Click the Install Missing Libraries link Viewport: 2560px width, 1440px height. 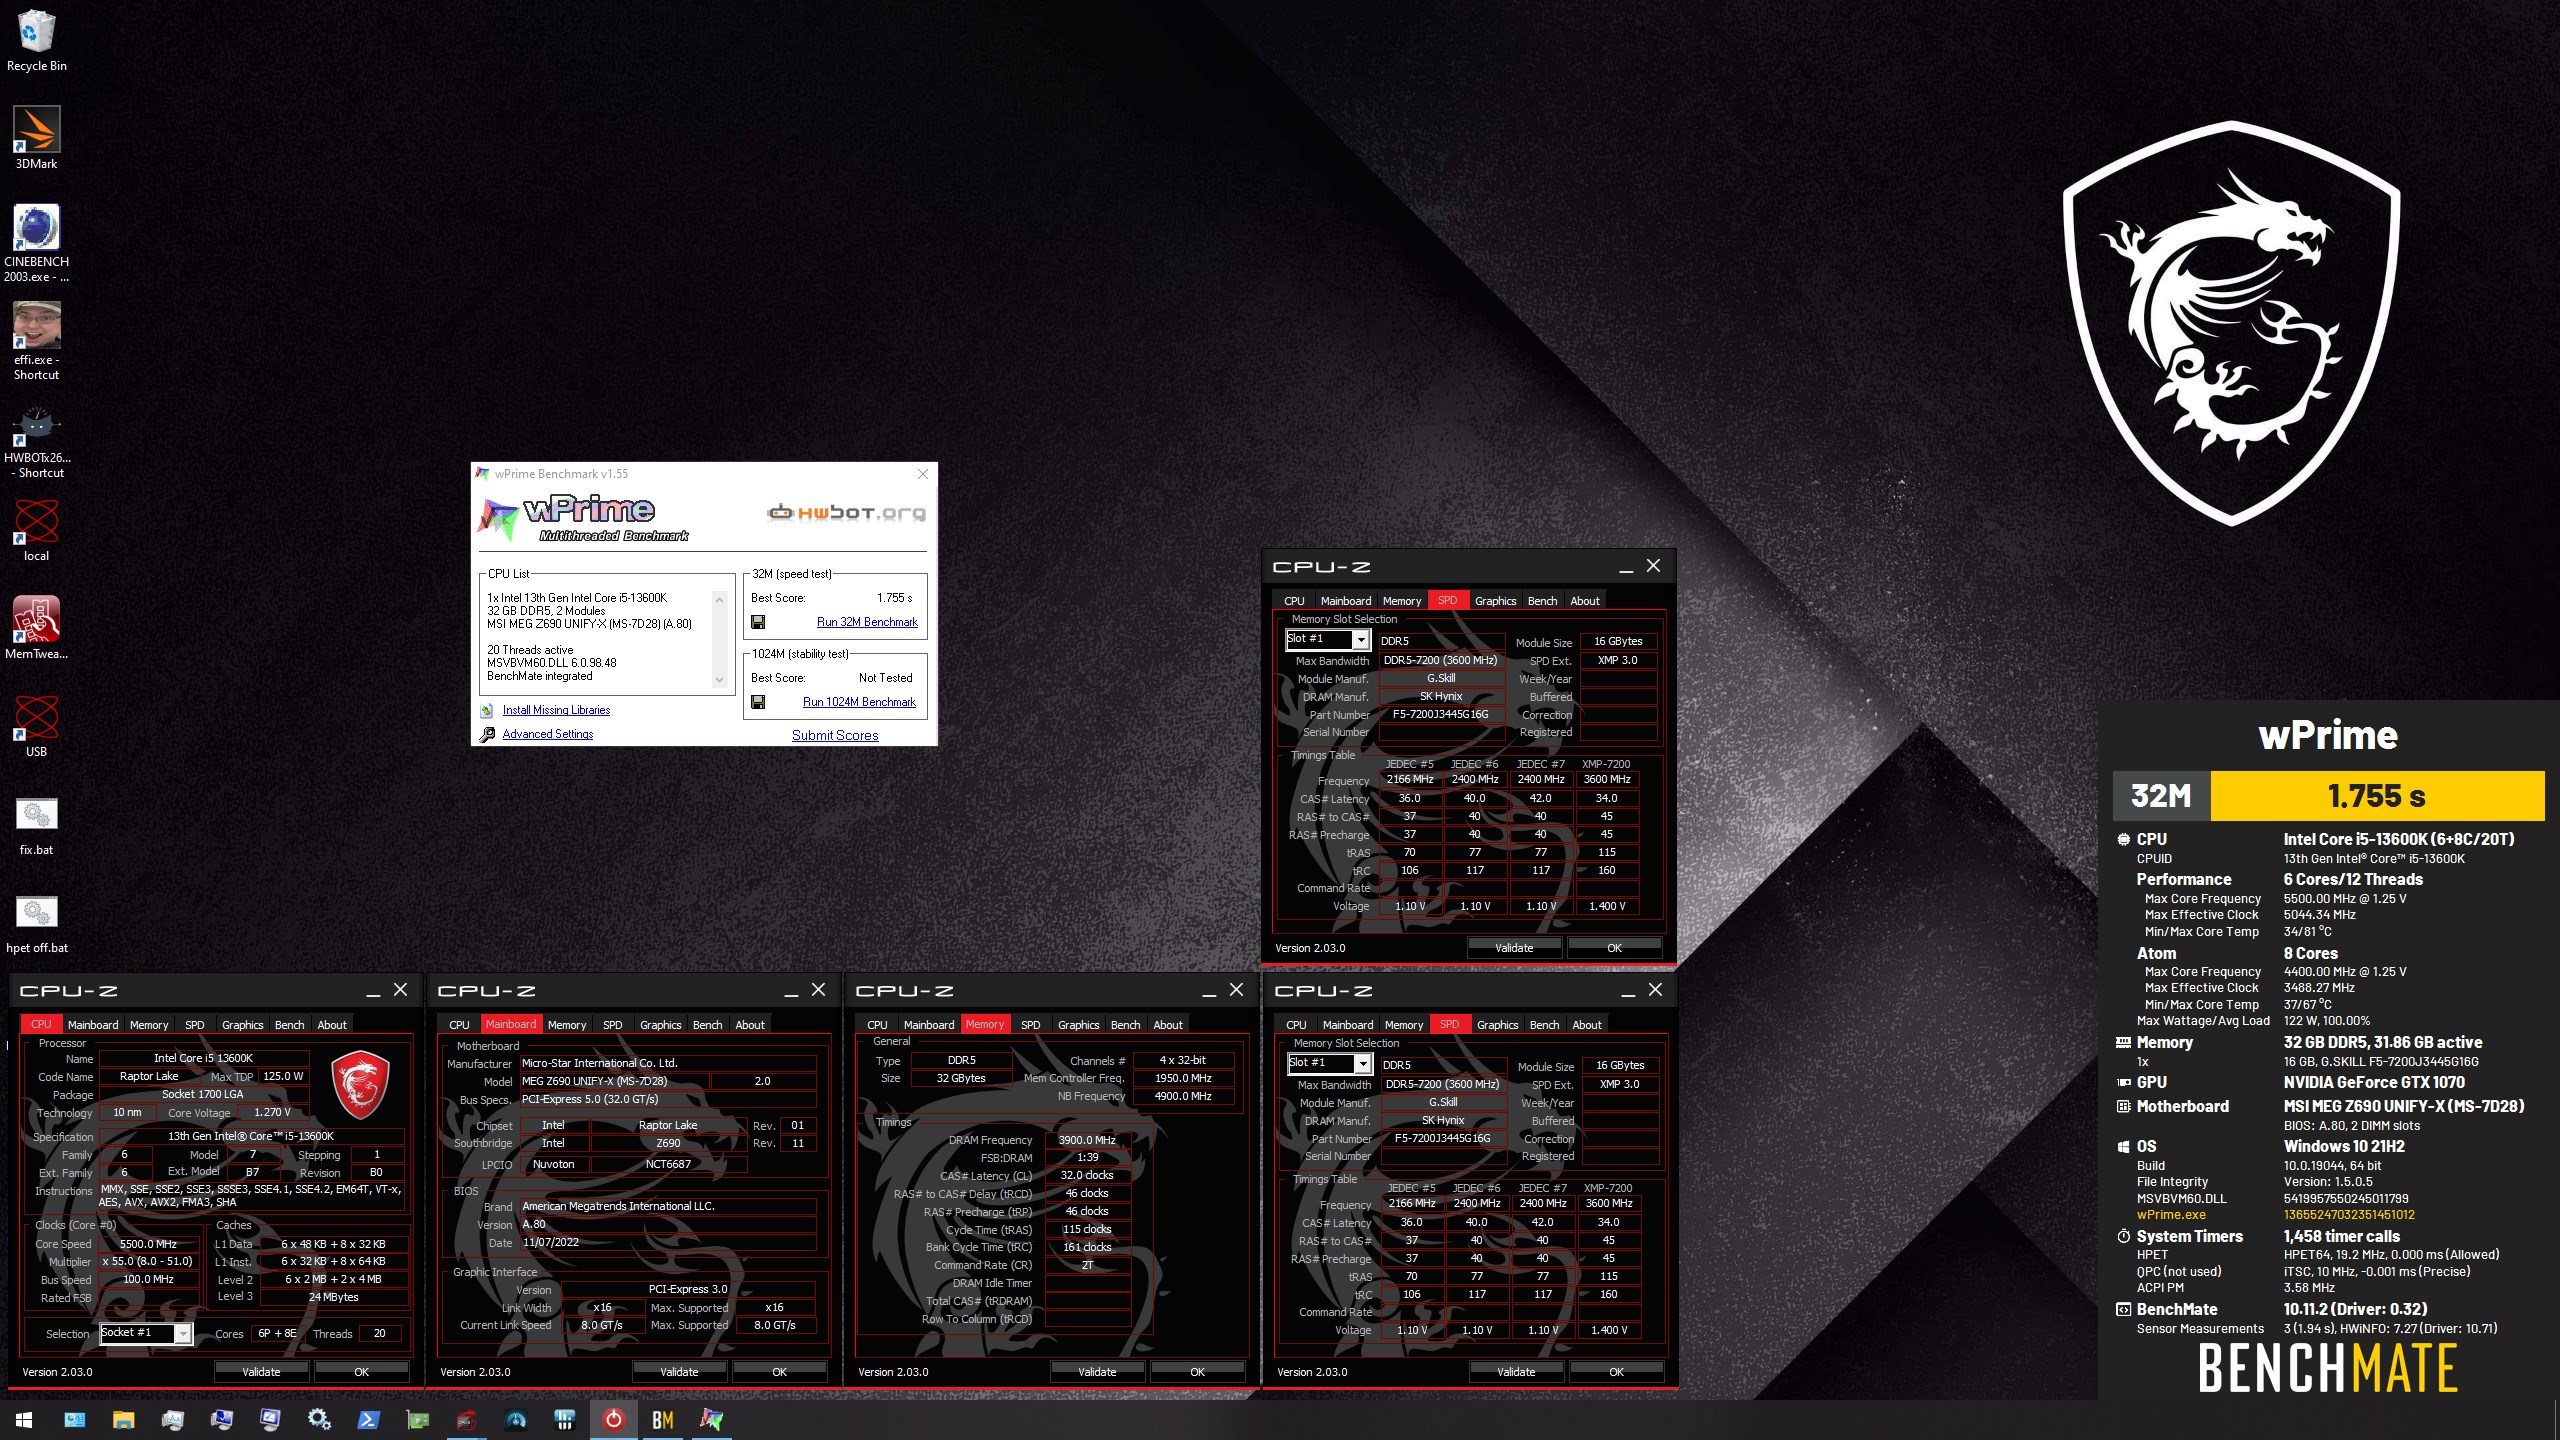(556, 710)
